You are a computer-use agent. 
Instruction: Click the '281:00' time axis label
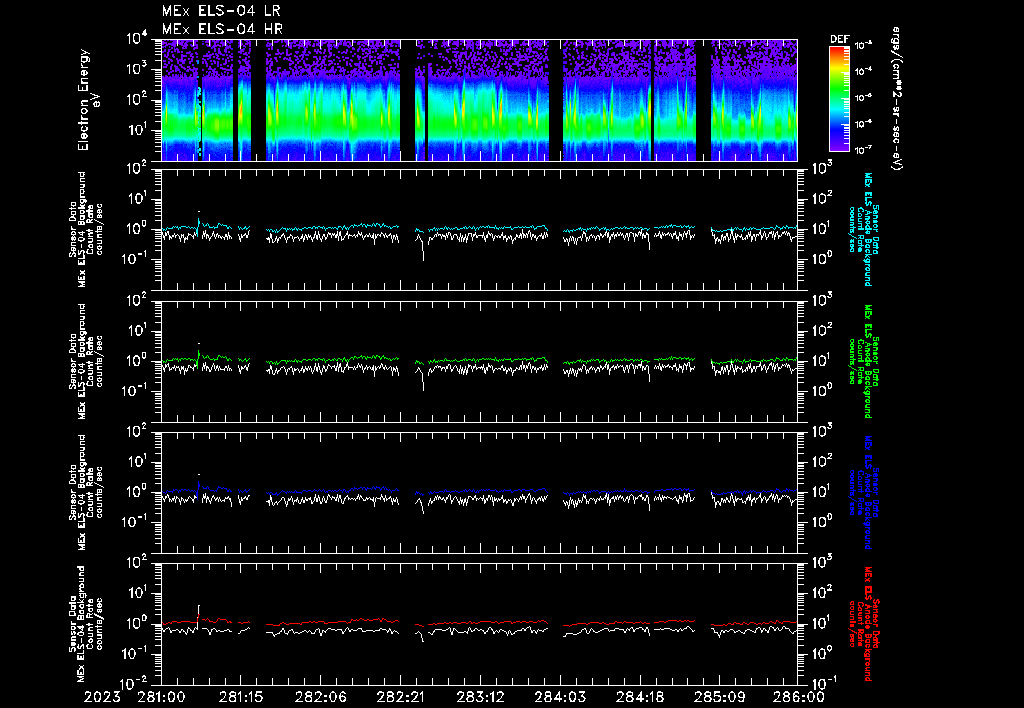pos(161,697)
